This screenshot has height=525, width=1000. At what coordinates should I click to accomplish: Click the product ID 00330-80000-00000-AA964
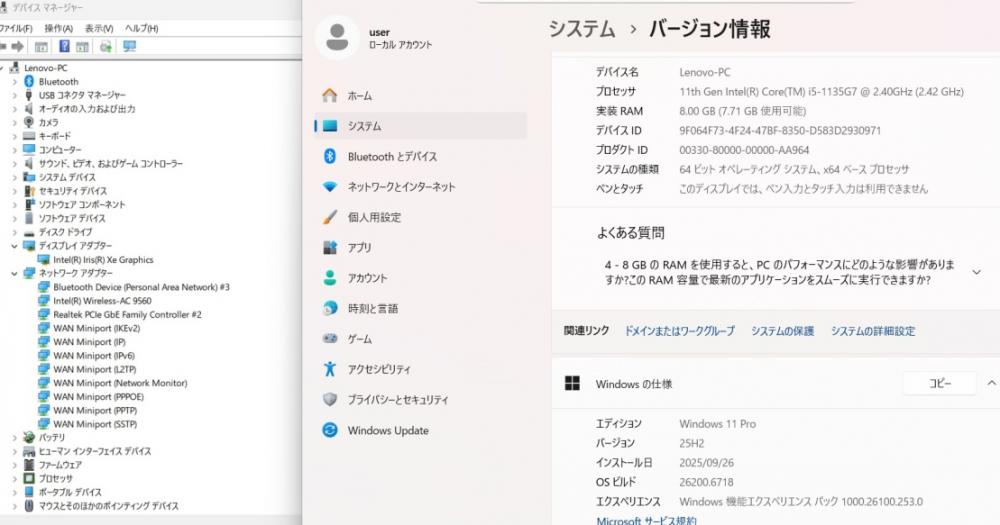pos(744,150)
